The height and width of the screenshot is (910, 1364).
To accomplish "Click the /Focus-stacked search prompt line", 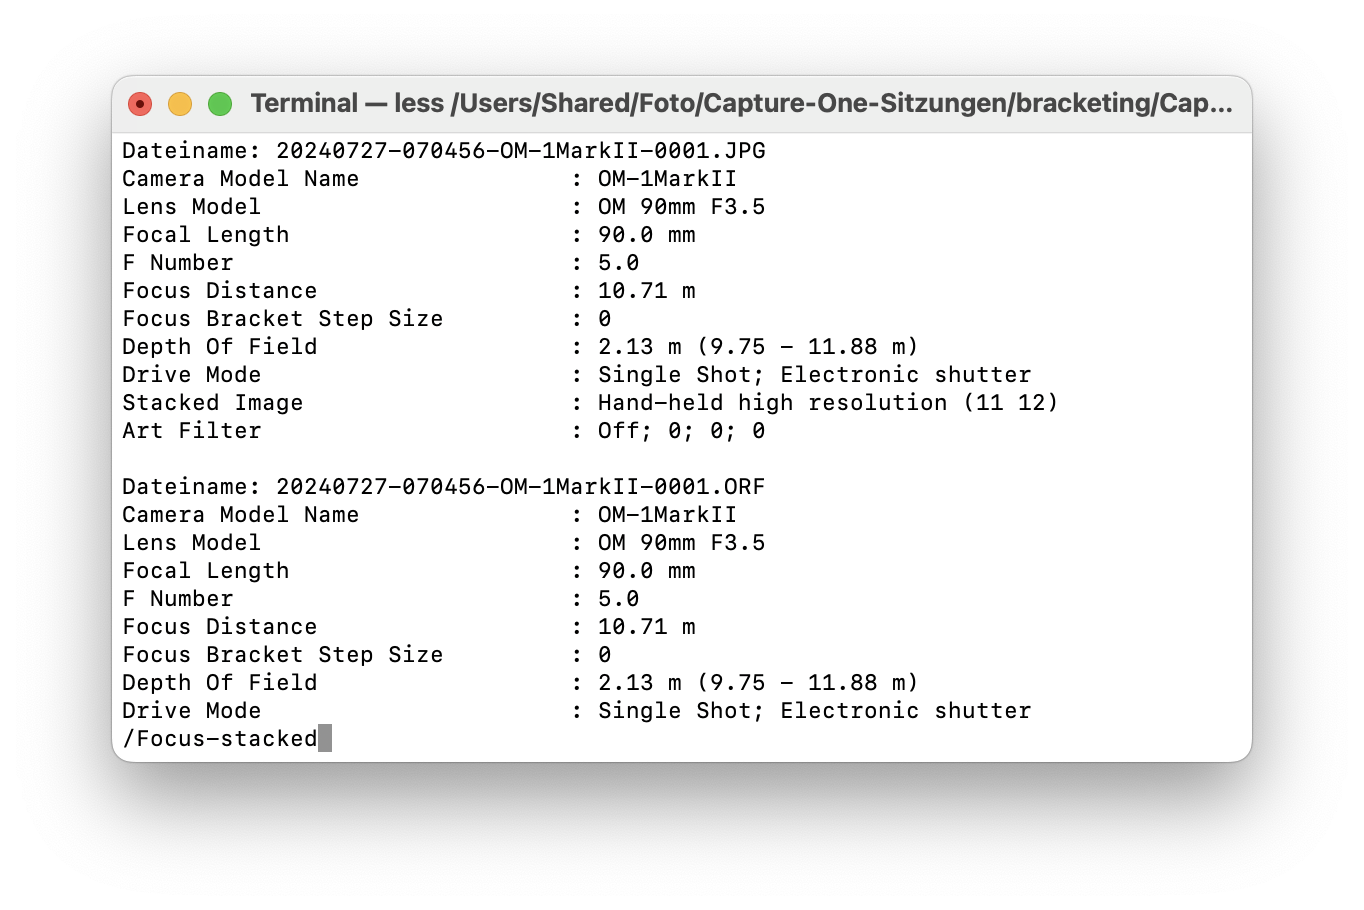I will point(220,739).
